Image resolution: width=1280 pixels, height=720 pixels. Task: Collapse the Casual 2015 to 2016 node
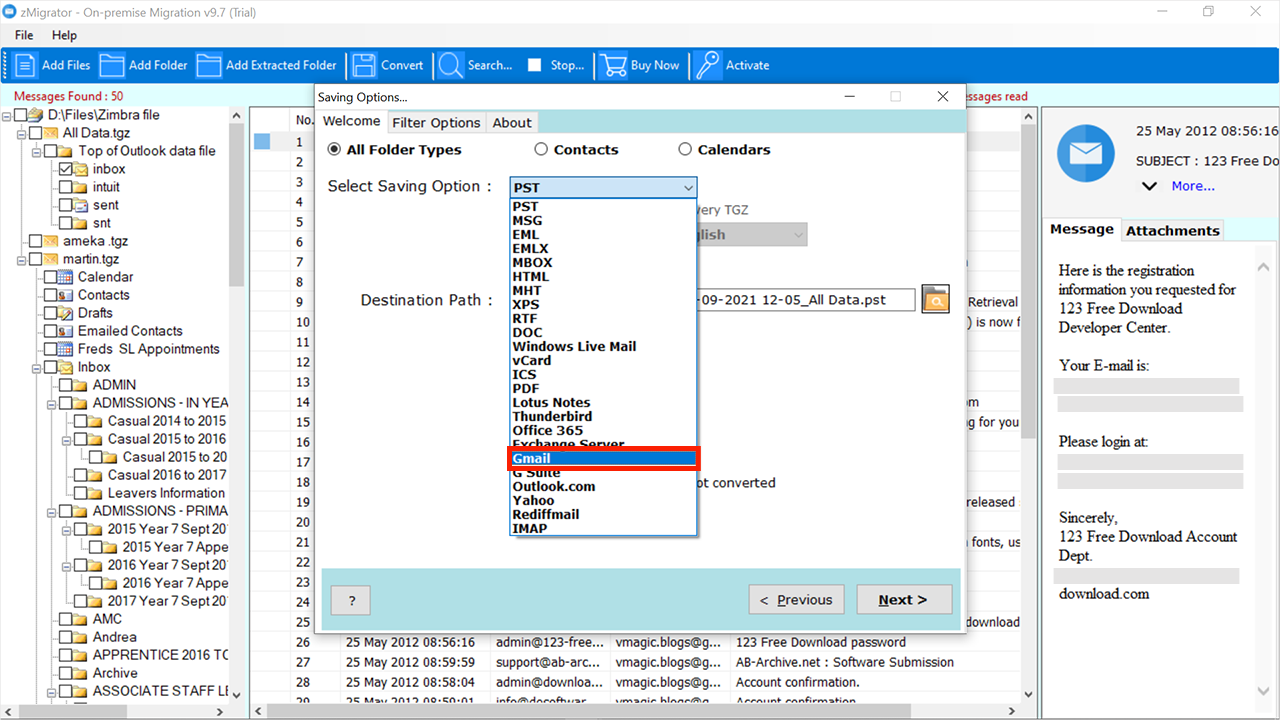(x=67, y=439)
